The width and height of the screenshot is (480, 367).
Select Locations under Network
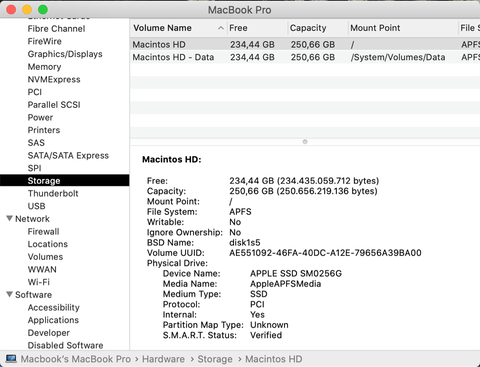coord(48,244)
